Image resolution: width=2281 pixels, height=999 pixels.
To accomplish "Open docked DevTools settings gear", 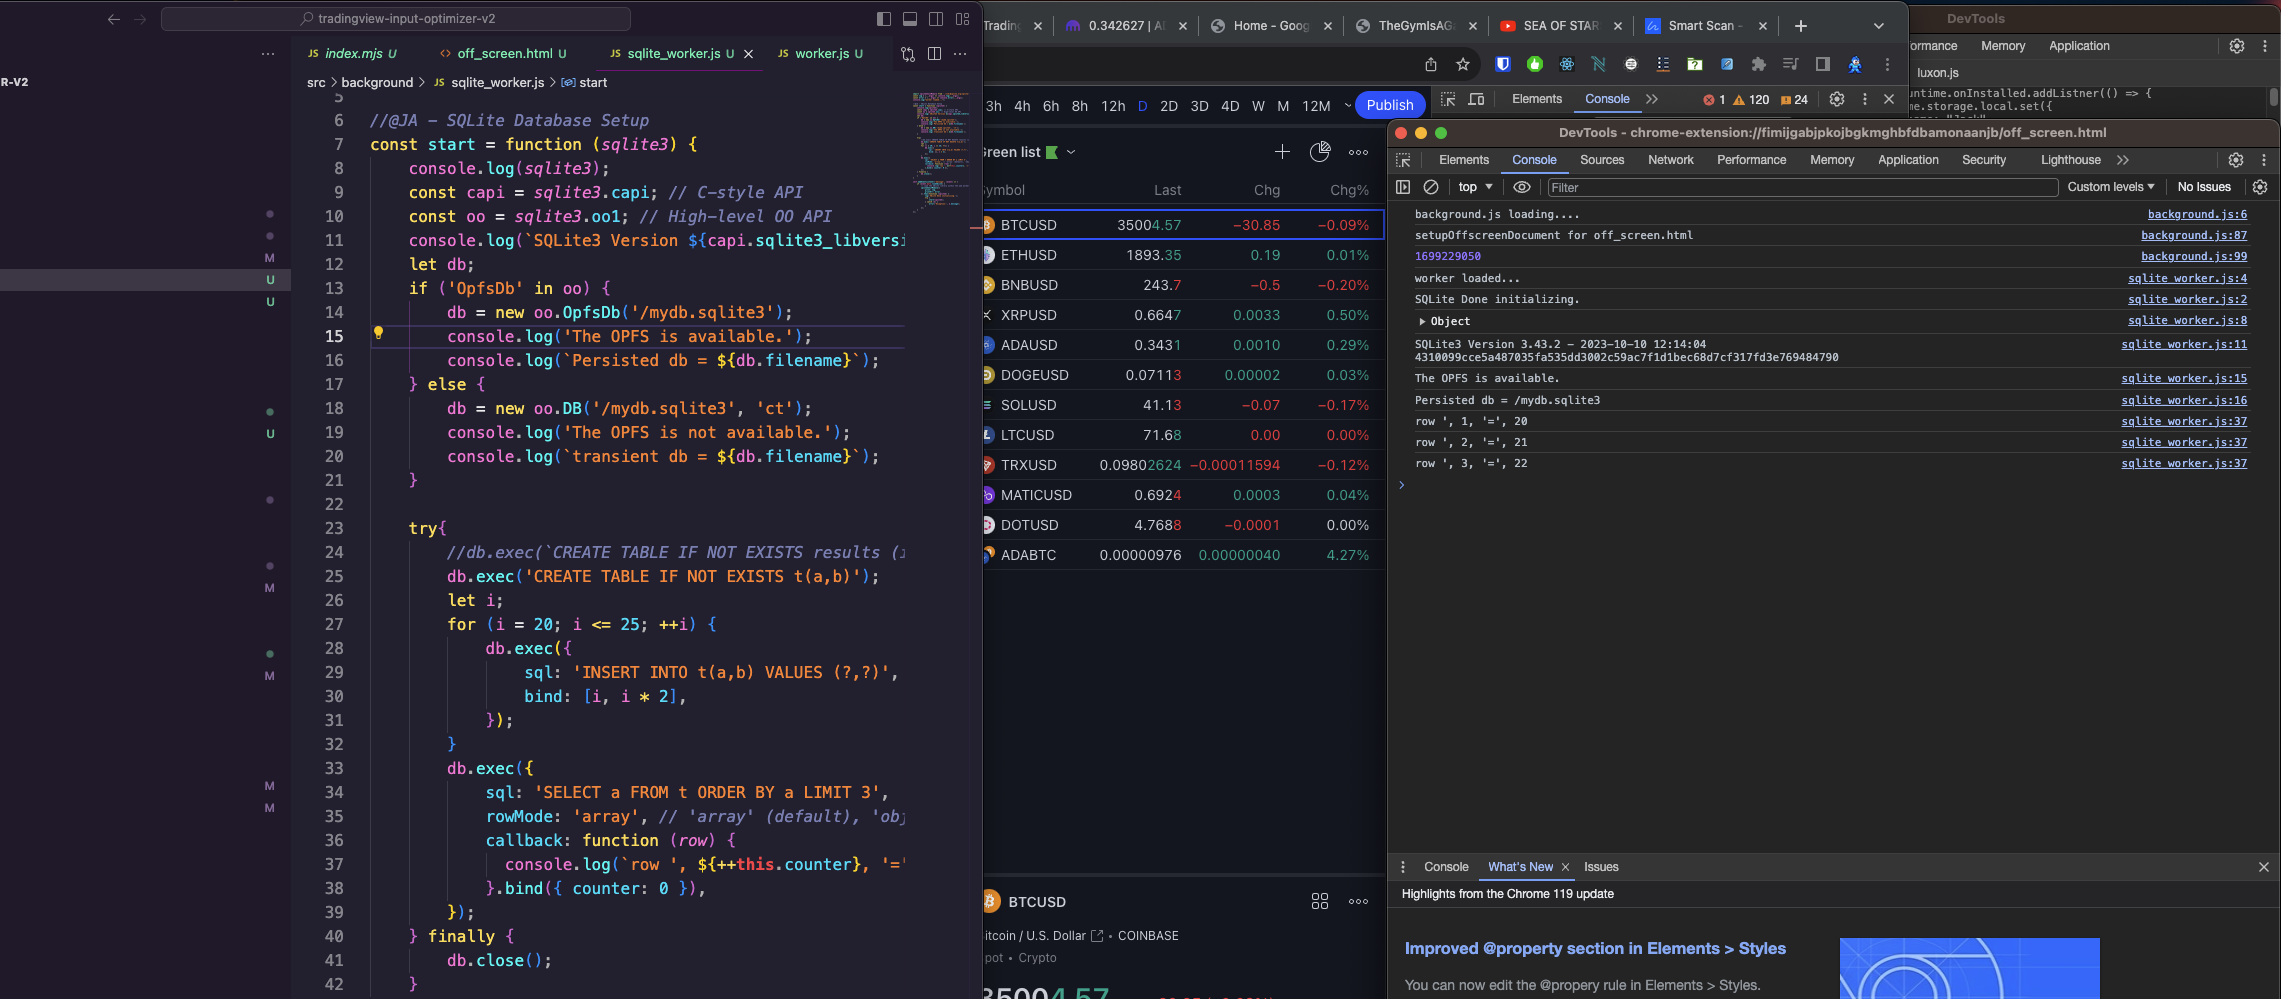I will click(1837, 99).
